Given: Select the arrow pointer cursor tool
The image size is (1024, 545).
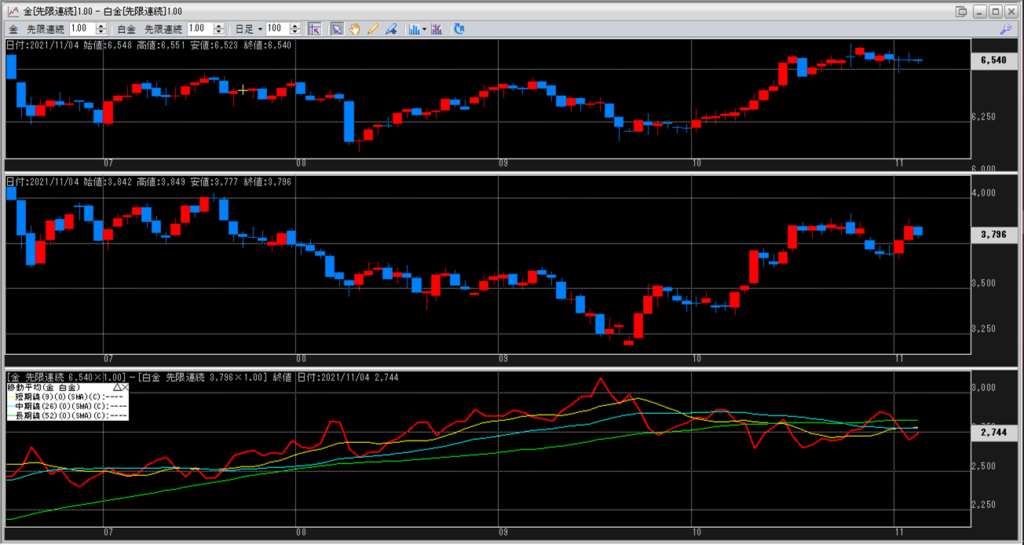Looking at the screenshot, I should pos(336,29).
